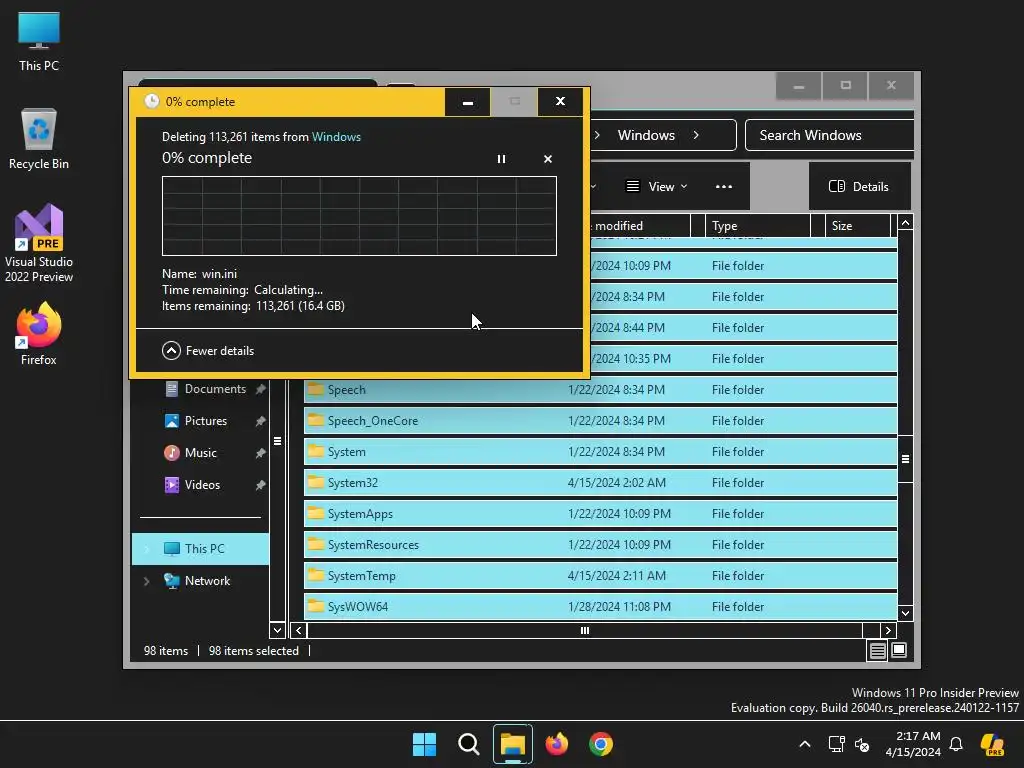Unpin Music using its pin icon
The image size is (1024, 768).
(260, 453)
